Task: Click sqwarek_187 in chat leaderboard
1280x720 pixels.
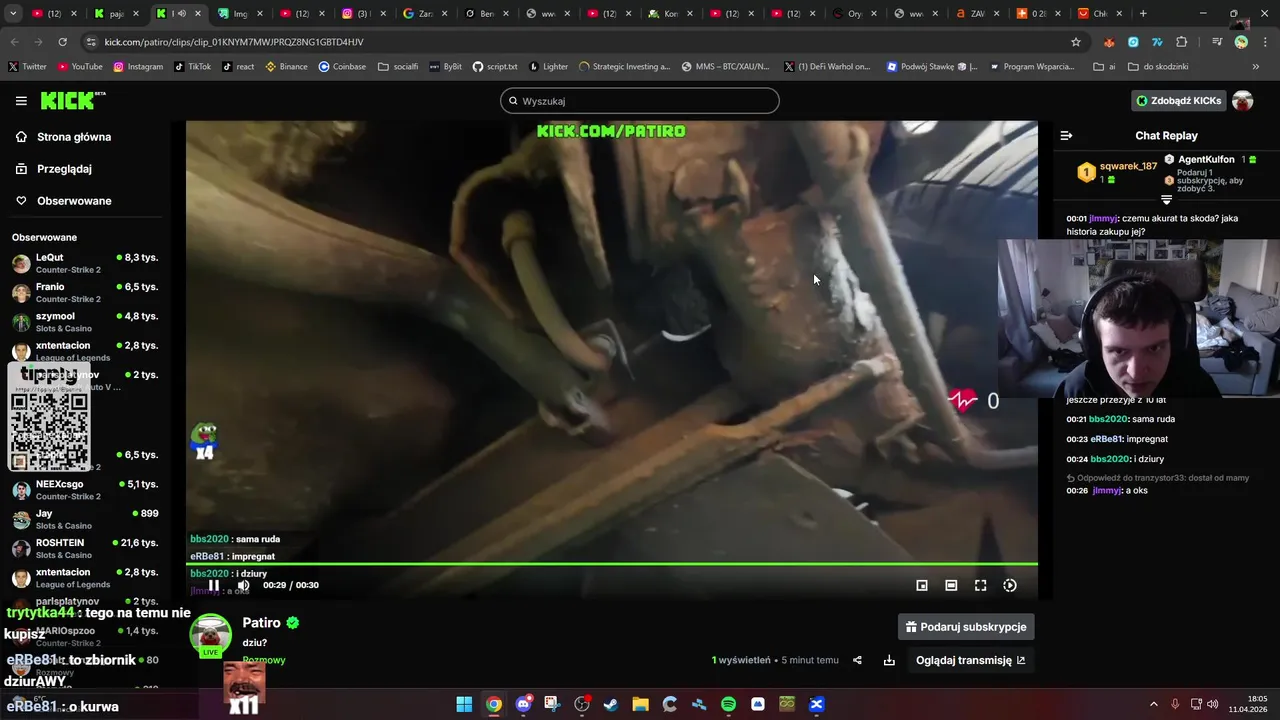Action: (1128, 166)
